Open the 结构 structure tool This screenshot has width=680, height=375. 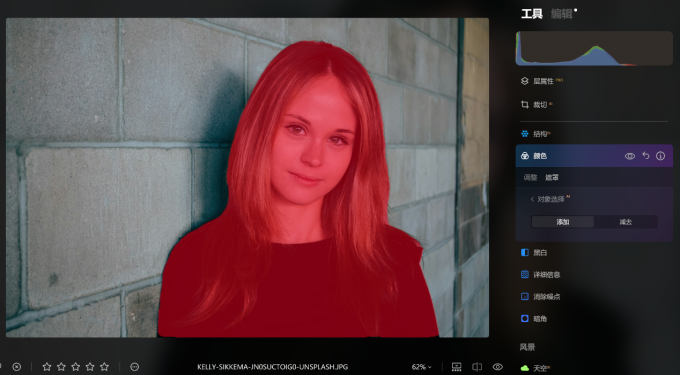point(536,134)
